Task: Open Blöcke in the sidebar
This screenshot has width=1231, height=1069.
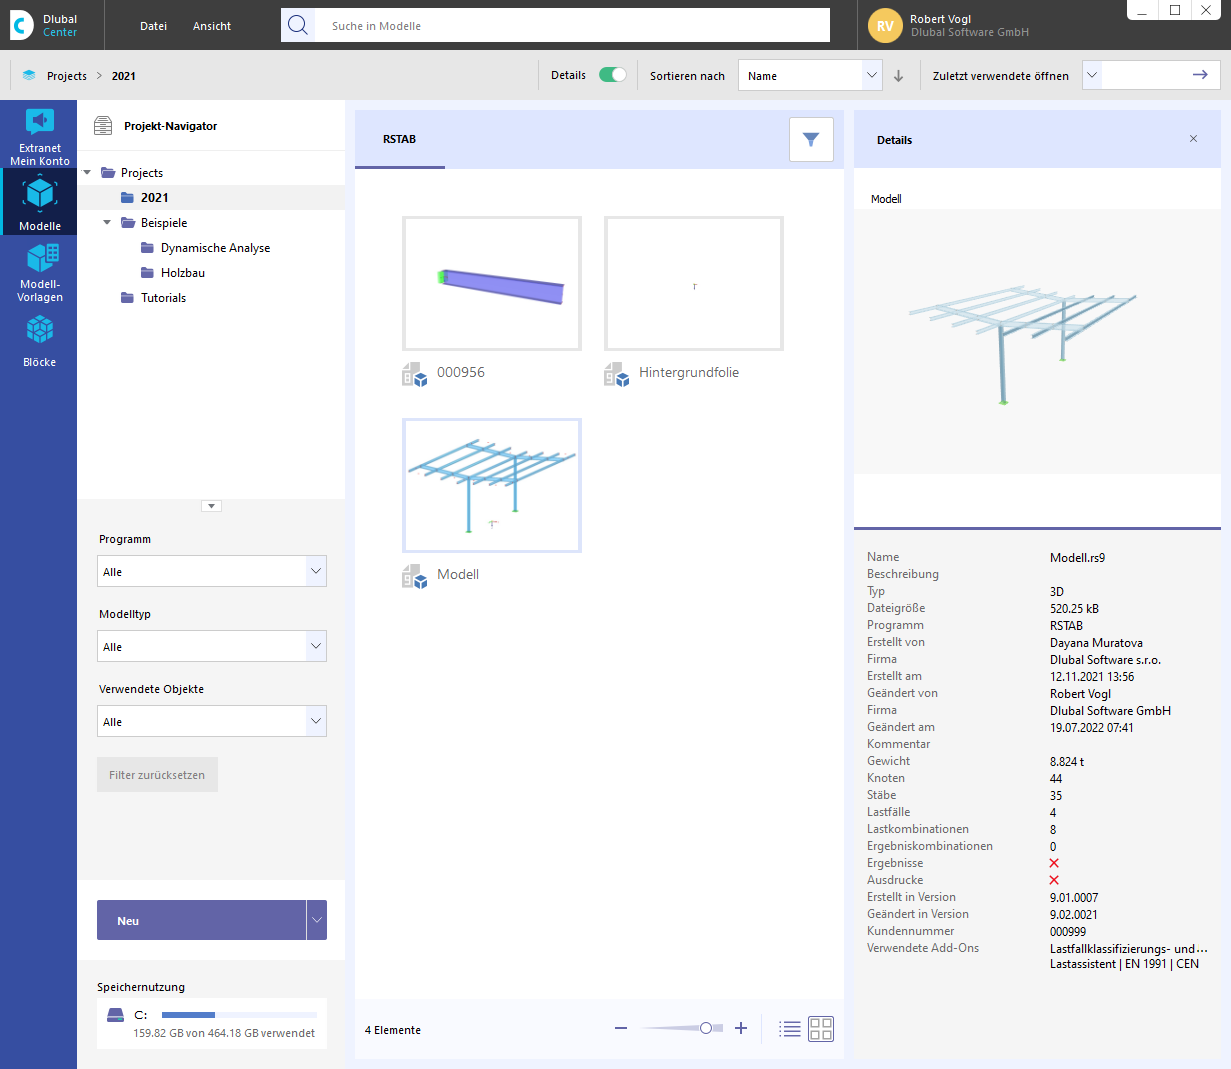Action: [x=40, y=341]
